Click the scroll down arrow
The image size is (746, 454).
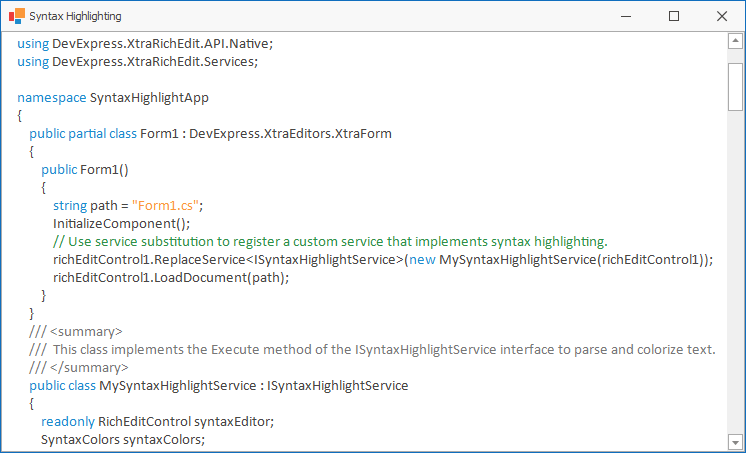coord(735,442)
